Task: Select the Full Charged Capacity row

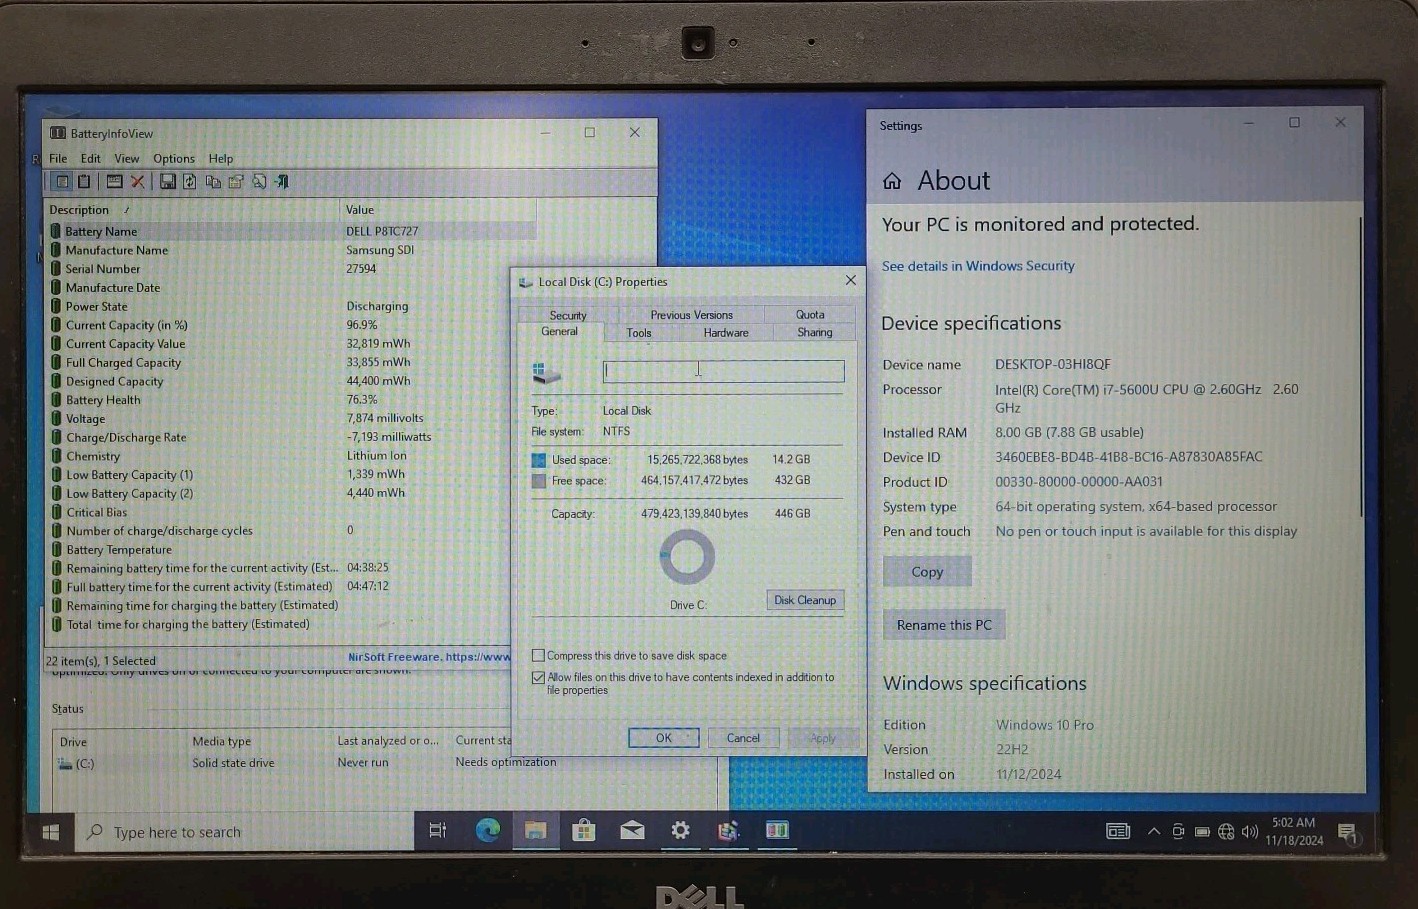Action: pyautogui.click(x=291, y=363)
